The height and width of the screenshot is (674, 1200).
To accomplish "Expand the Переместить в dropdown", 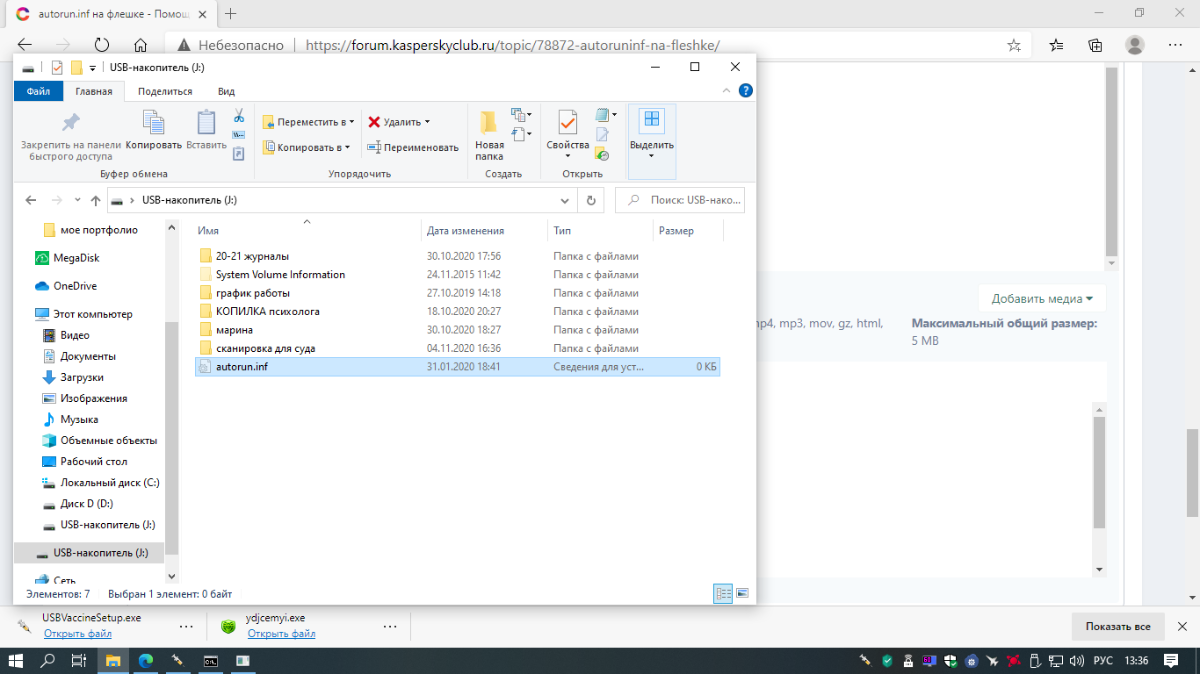I will pyautogui.click(x=308, y=122).
